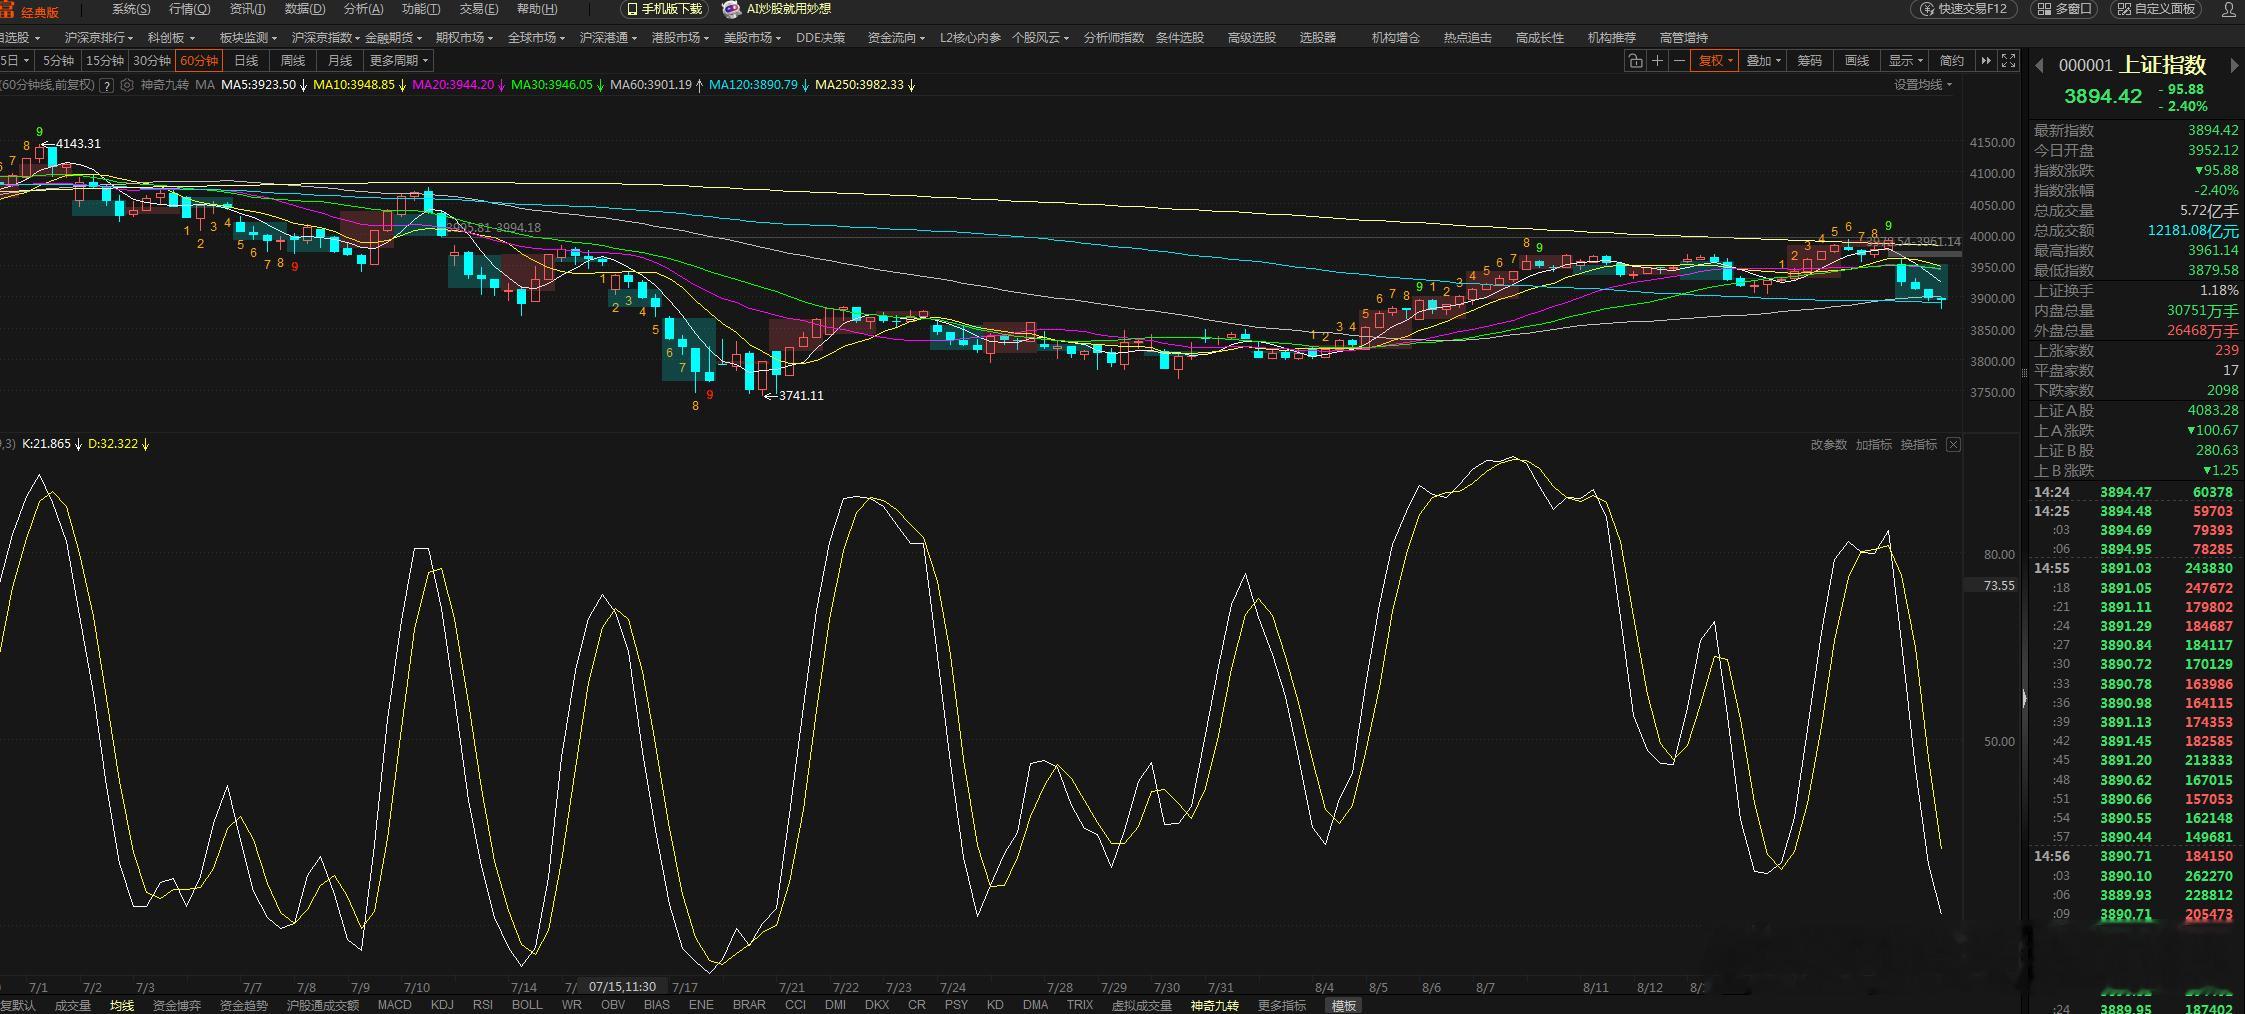Close the KDJ indicator panel

[1953, 444]
